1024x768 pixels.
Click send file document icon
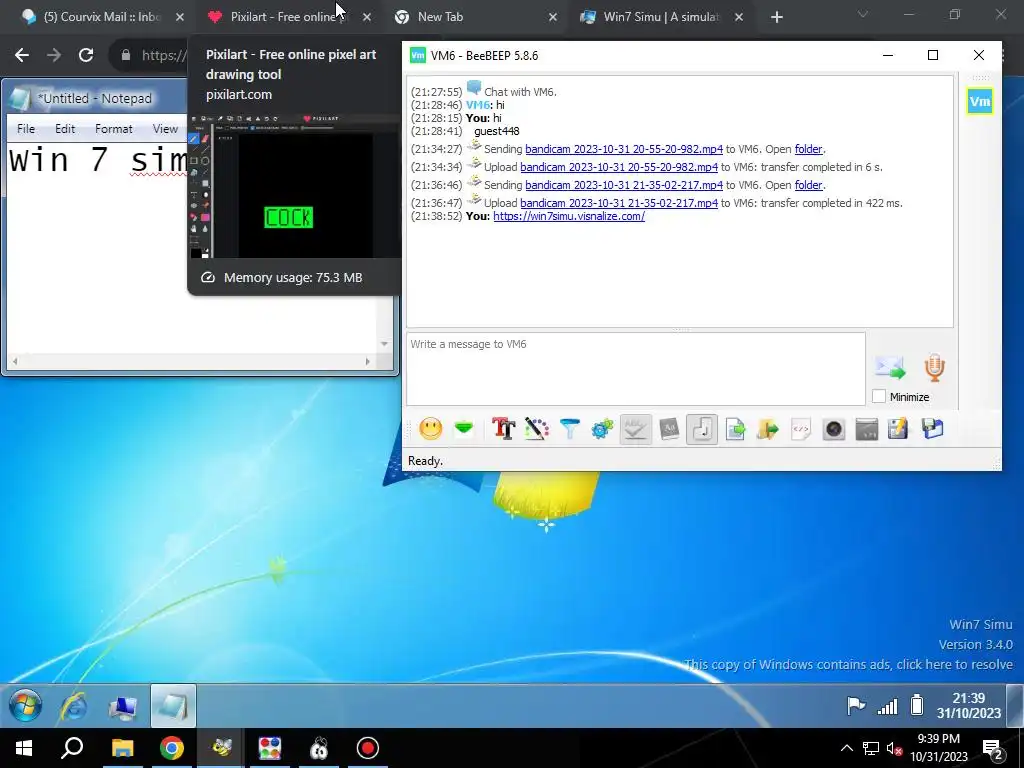[735, 429]
